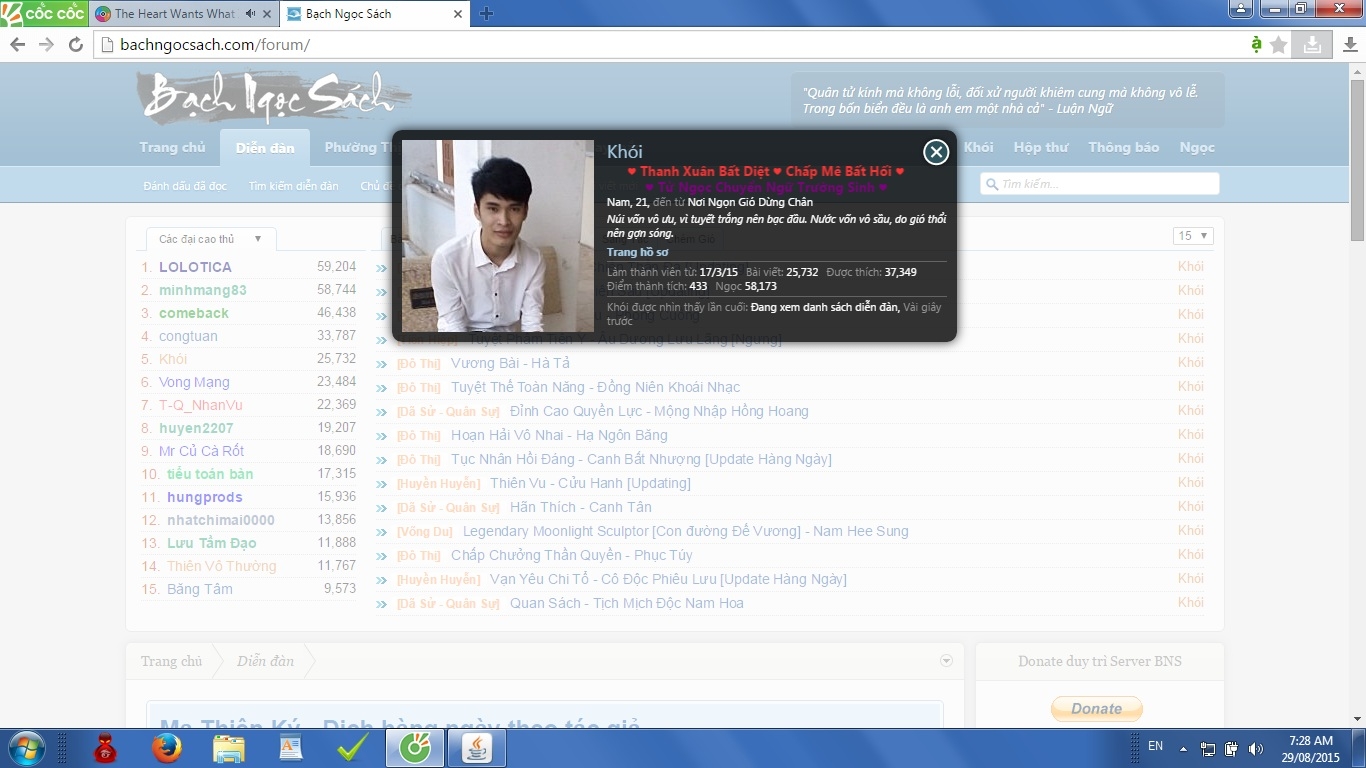Bookmark page with the star icon
Viewport: 1366px width, 768px height.
click(x=1278, y=44)
